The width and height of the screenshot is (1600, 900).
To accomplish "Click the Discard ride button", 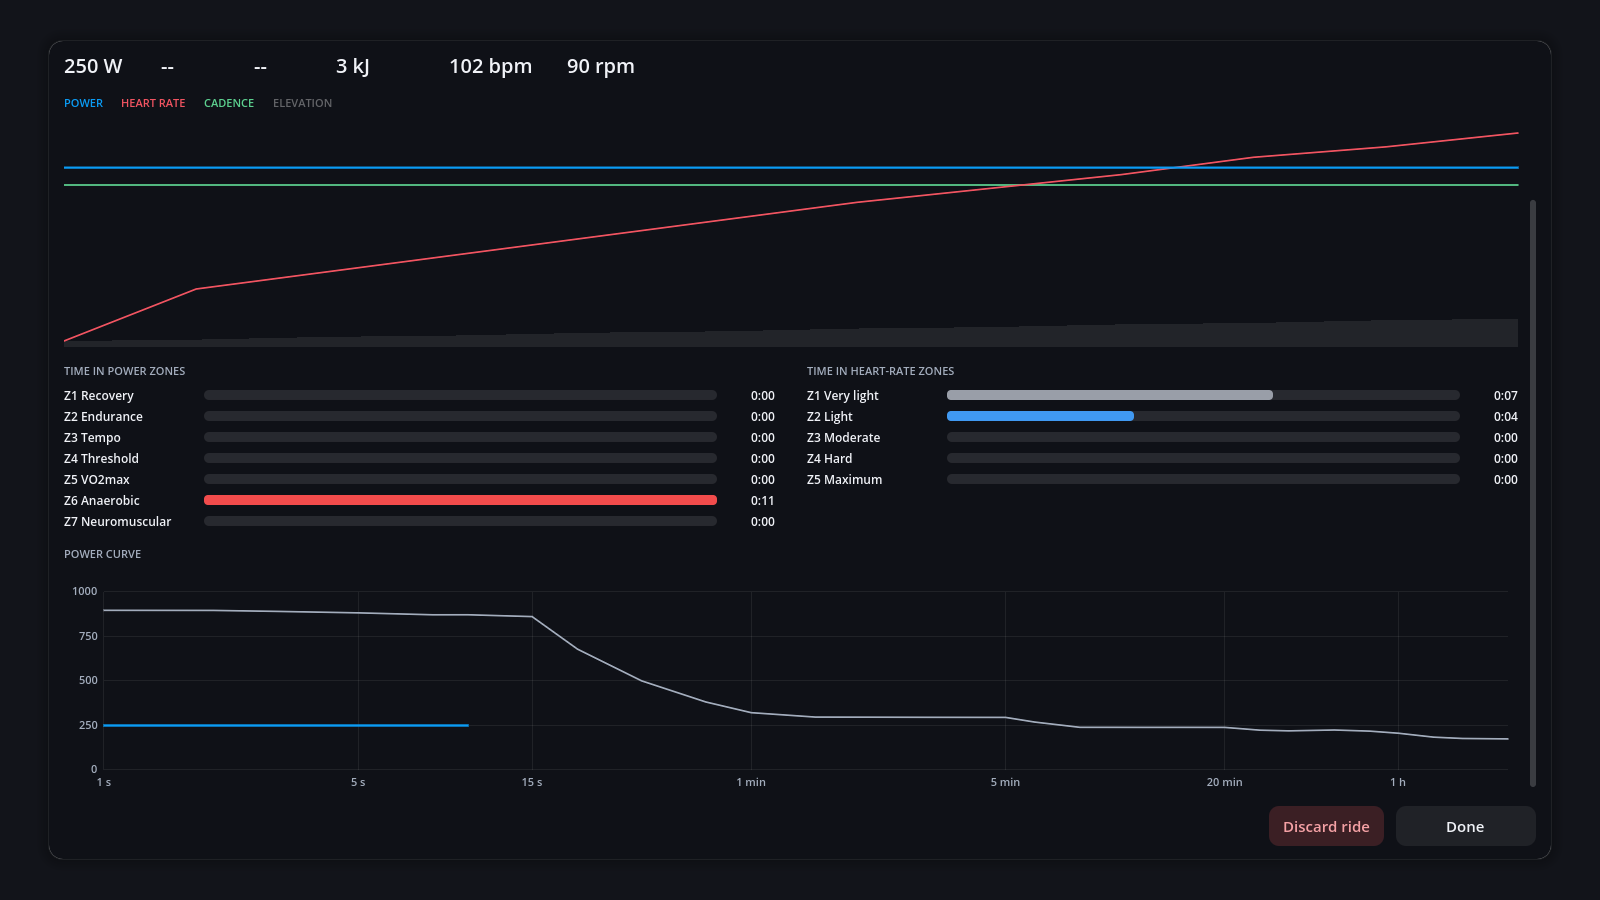I will click(1326, 826).
